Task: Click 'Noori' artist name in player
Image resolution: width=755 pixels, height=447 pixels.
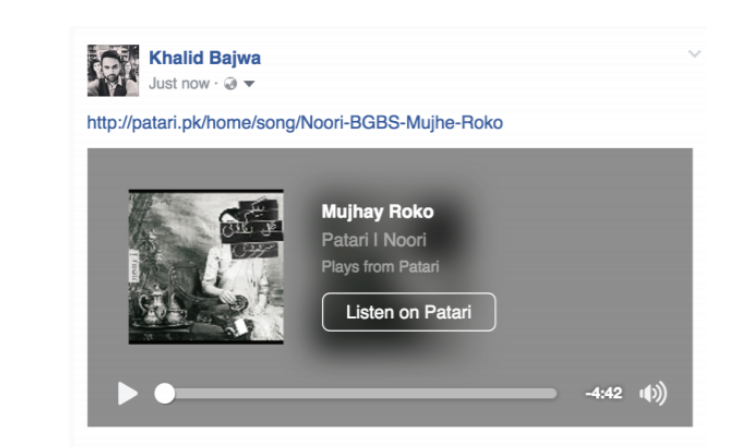Action: [x=405, y=240]
